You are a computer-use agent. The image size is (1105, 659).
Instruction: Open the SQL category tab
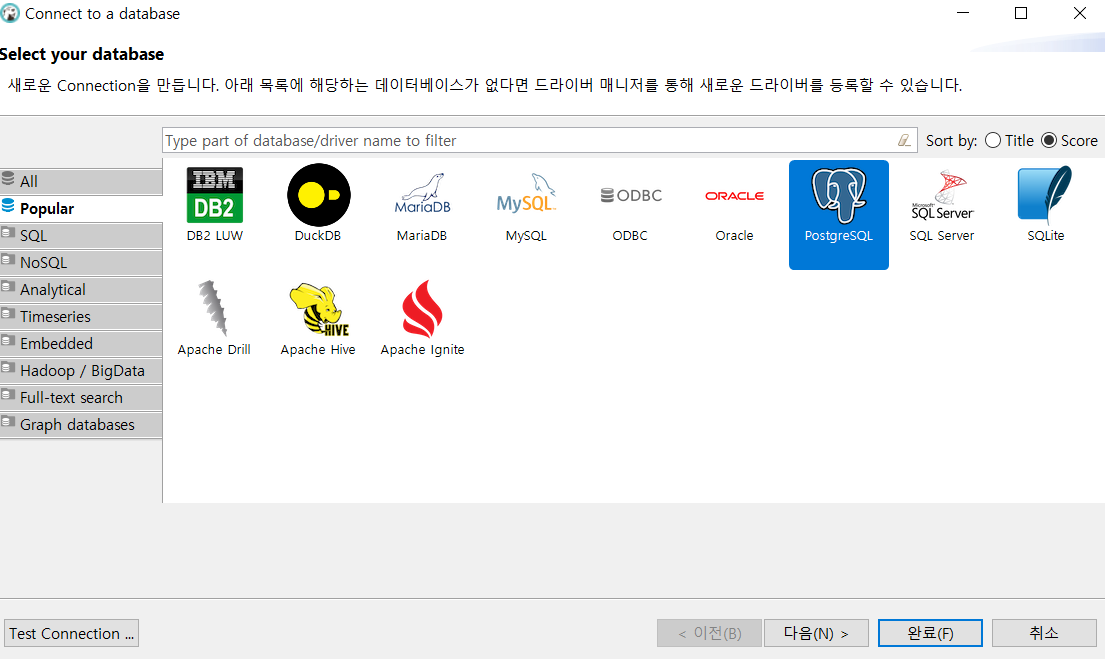pos(81,235)
